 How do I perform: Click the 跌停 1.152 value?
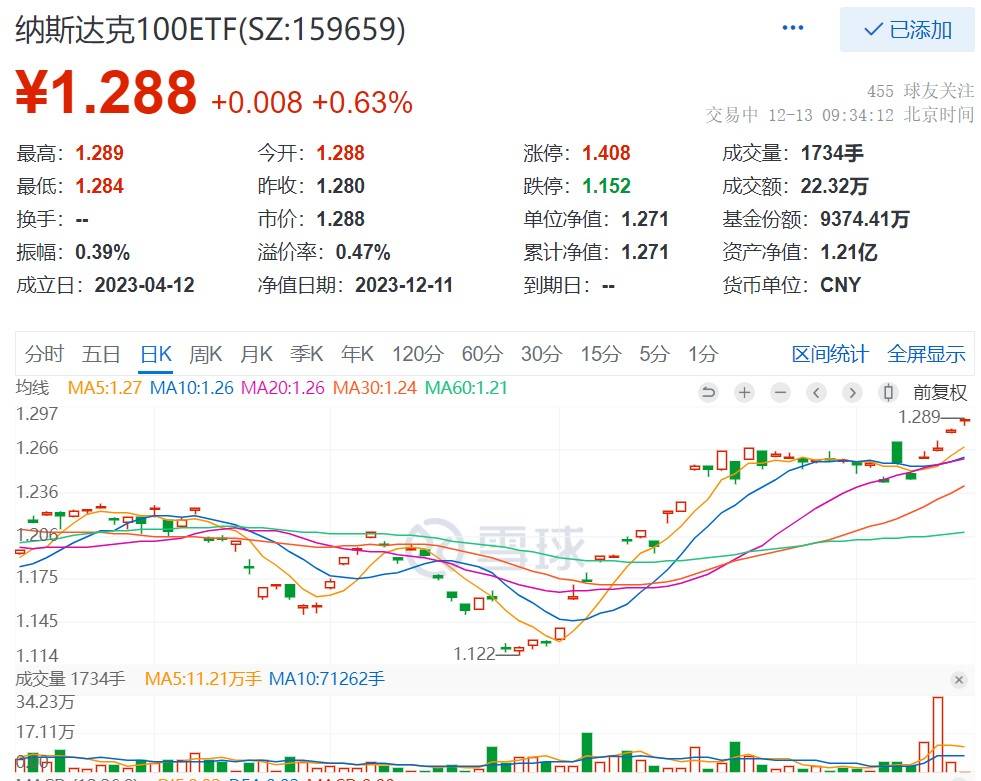click(606, 186)
